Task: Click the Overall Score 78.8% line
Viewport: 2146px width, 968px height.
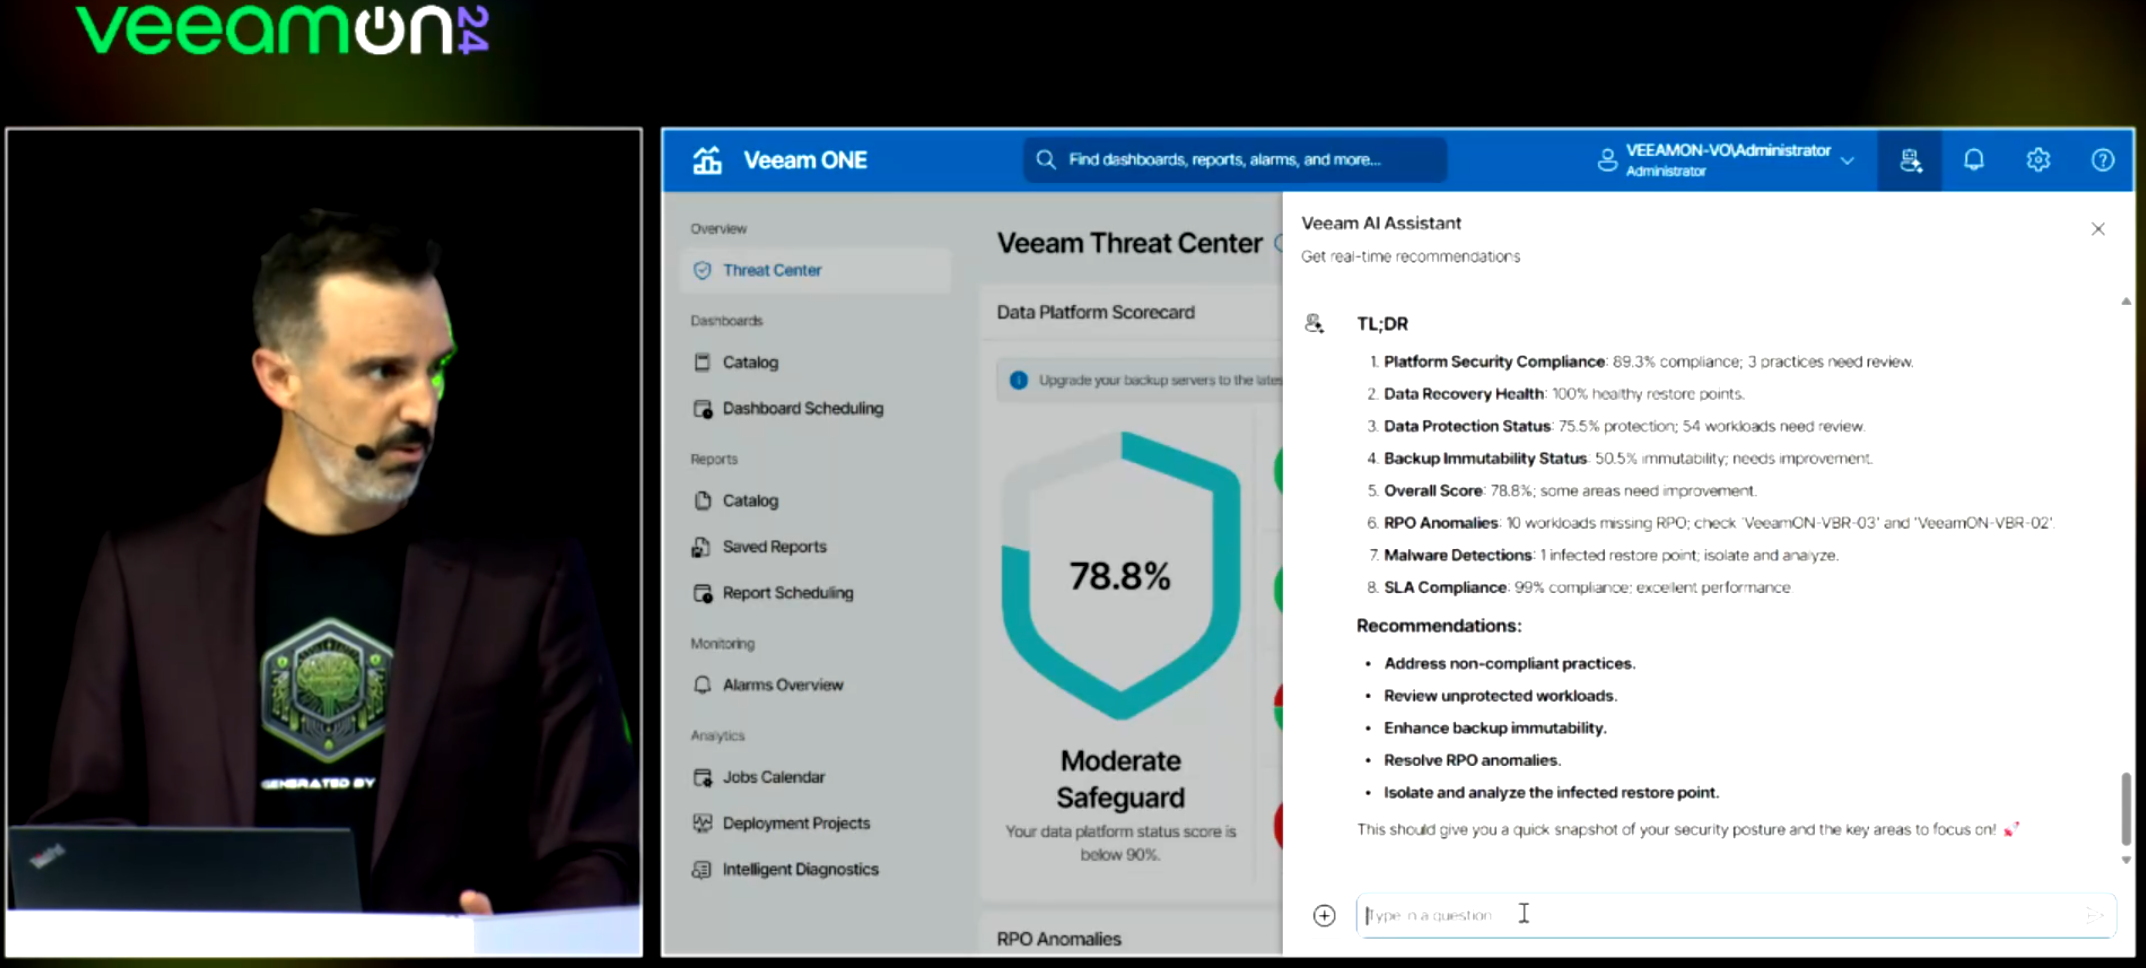Action: 1570,490
